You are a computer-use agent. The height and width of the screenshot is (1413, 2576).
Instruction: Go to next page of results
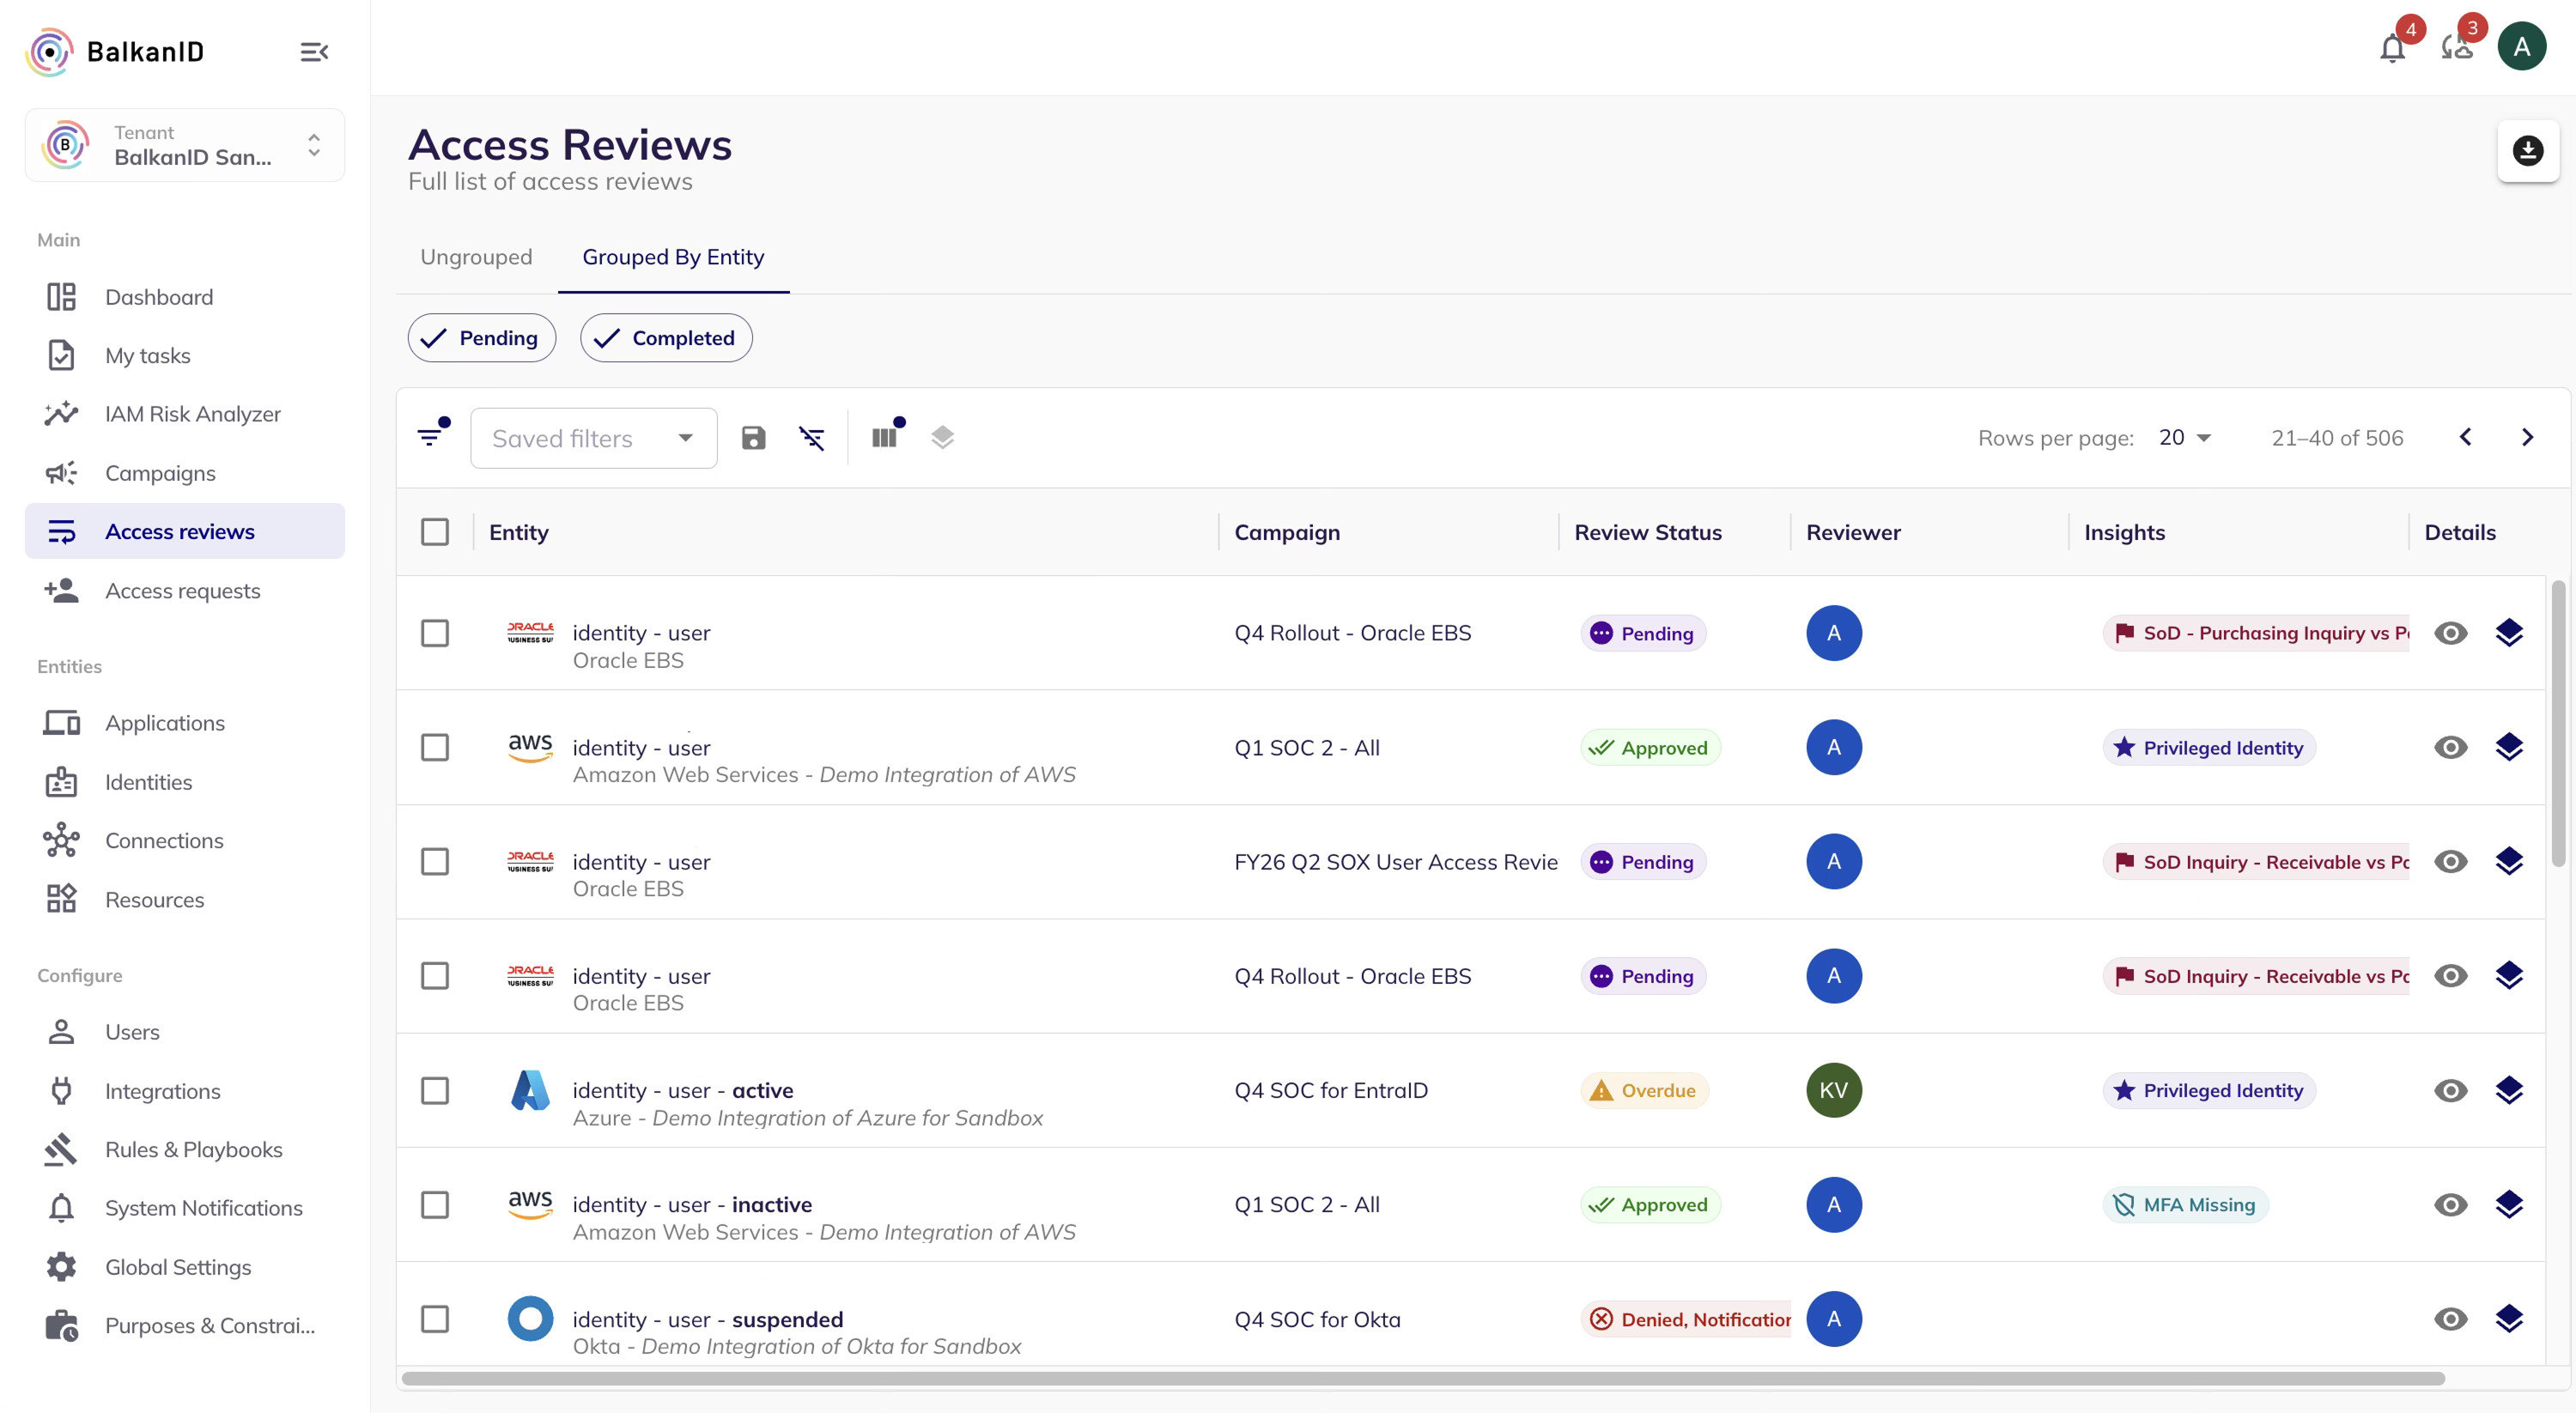(x=2526, y=438)
